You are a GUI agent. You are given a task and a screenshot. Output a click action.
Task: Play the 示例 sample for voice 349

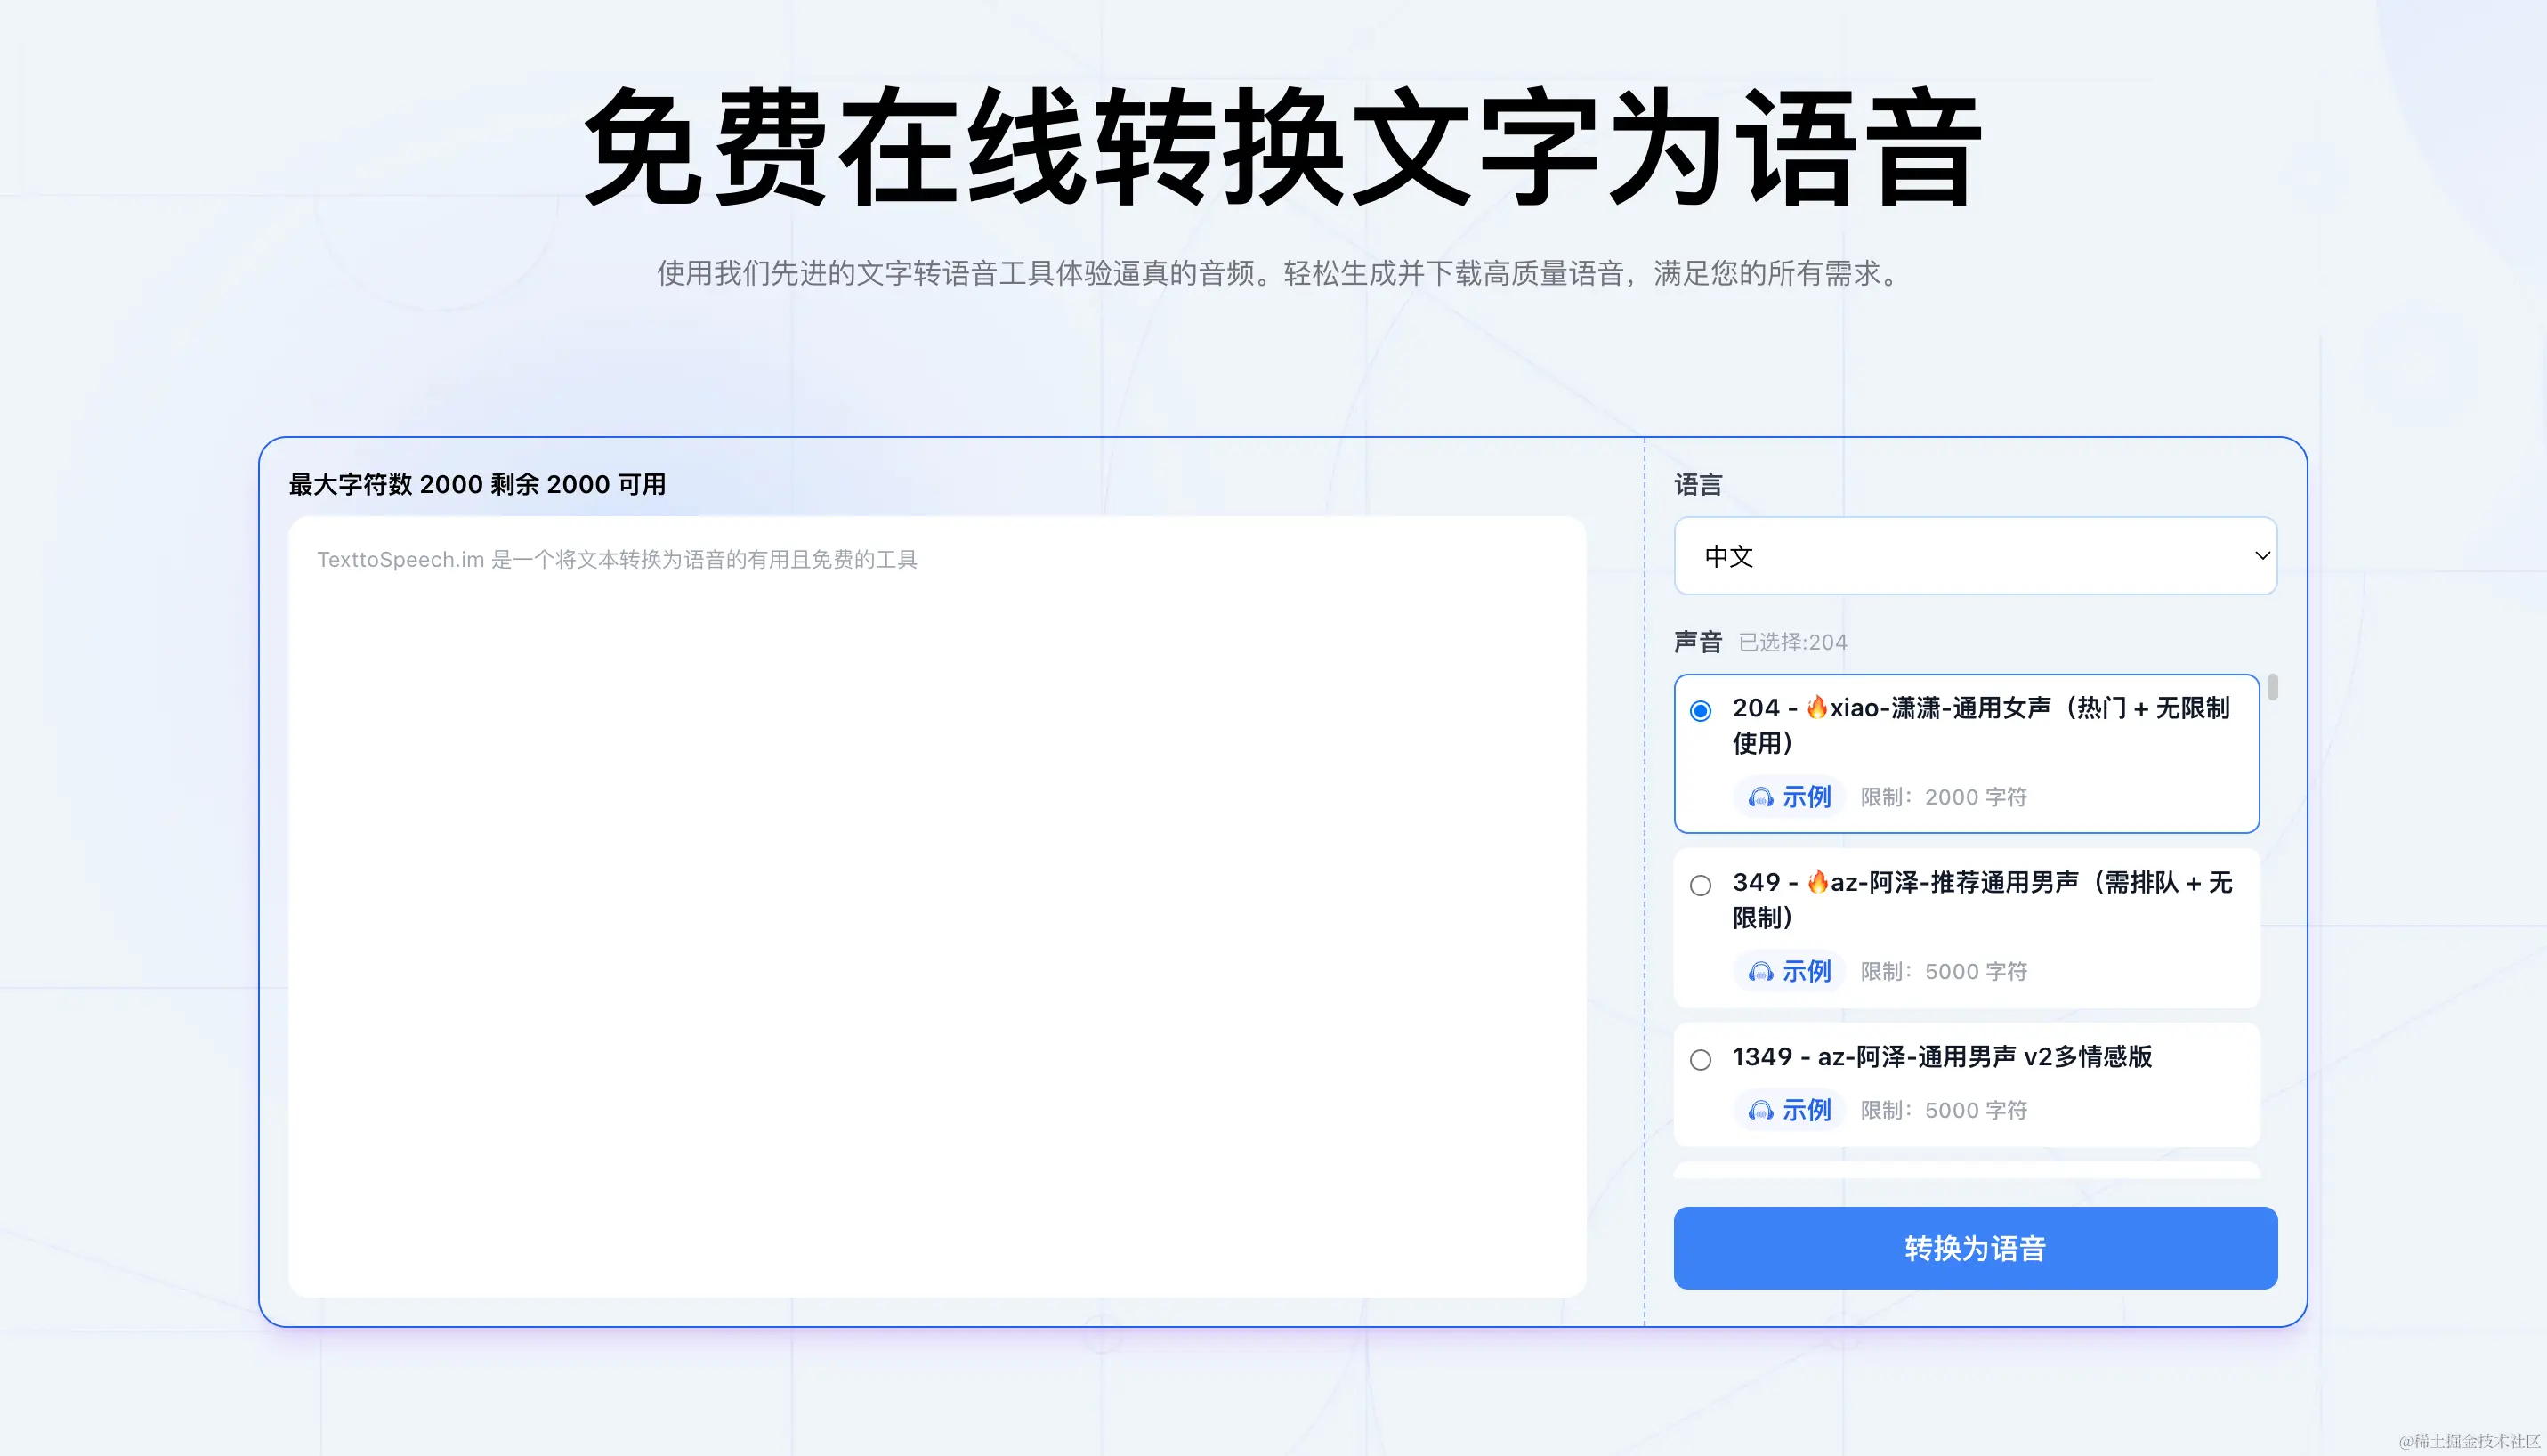click(x=1789, y=971)
